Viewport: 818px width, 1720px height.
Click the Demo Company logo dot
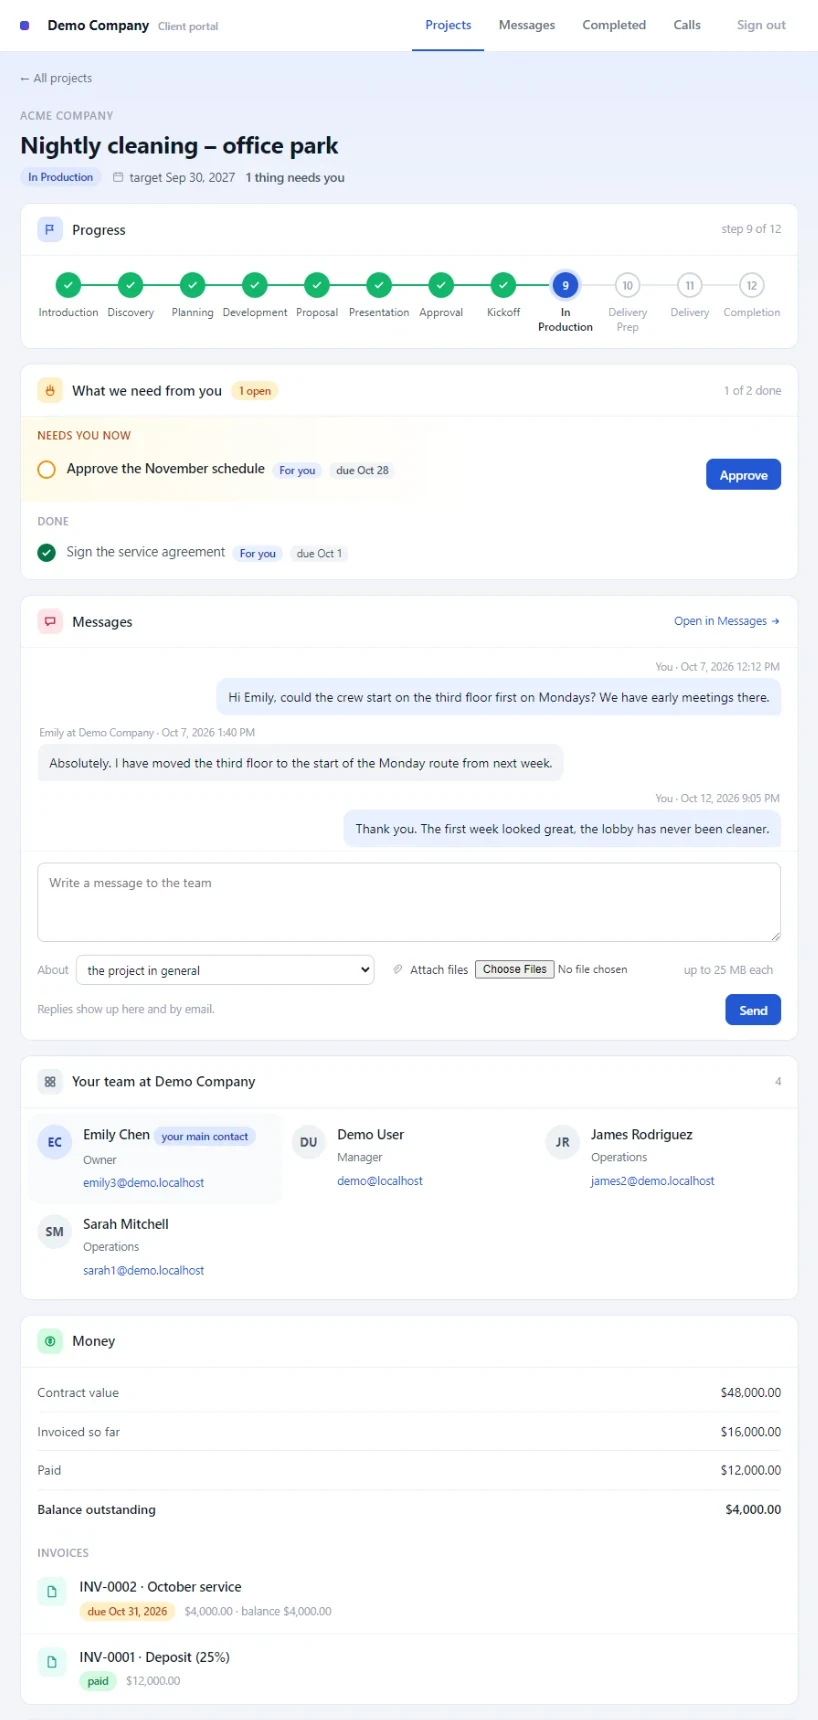(25, 25)
